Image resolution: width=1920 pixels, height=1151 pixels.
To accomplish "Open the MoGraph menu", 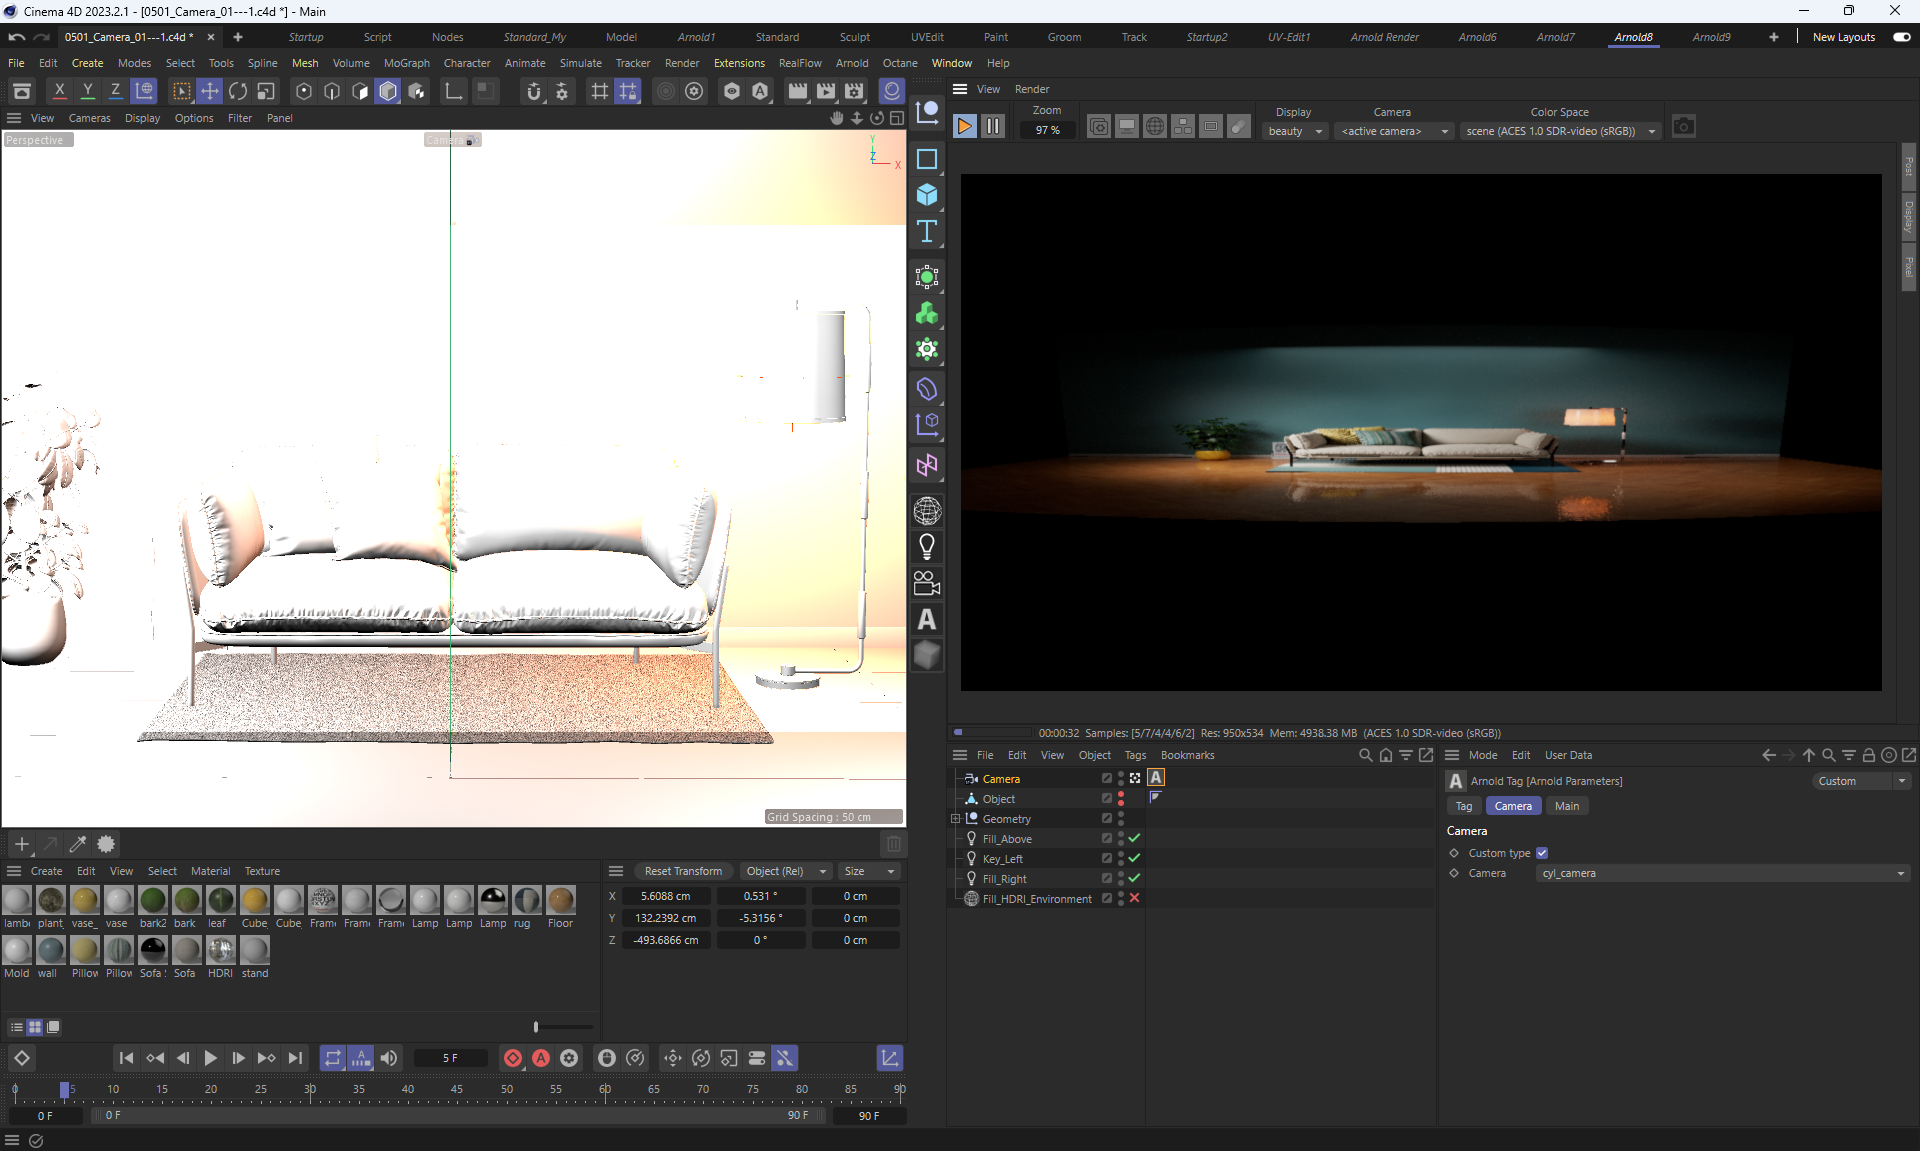I will 406,63.
